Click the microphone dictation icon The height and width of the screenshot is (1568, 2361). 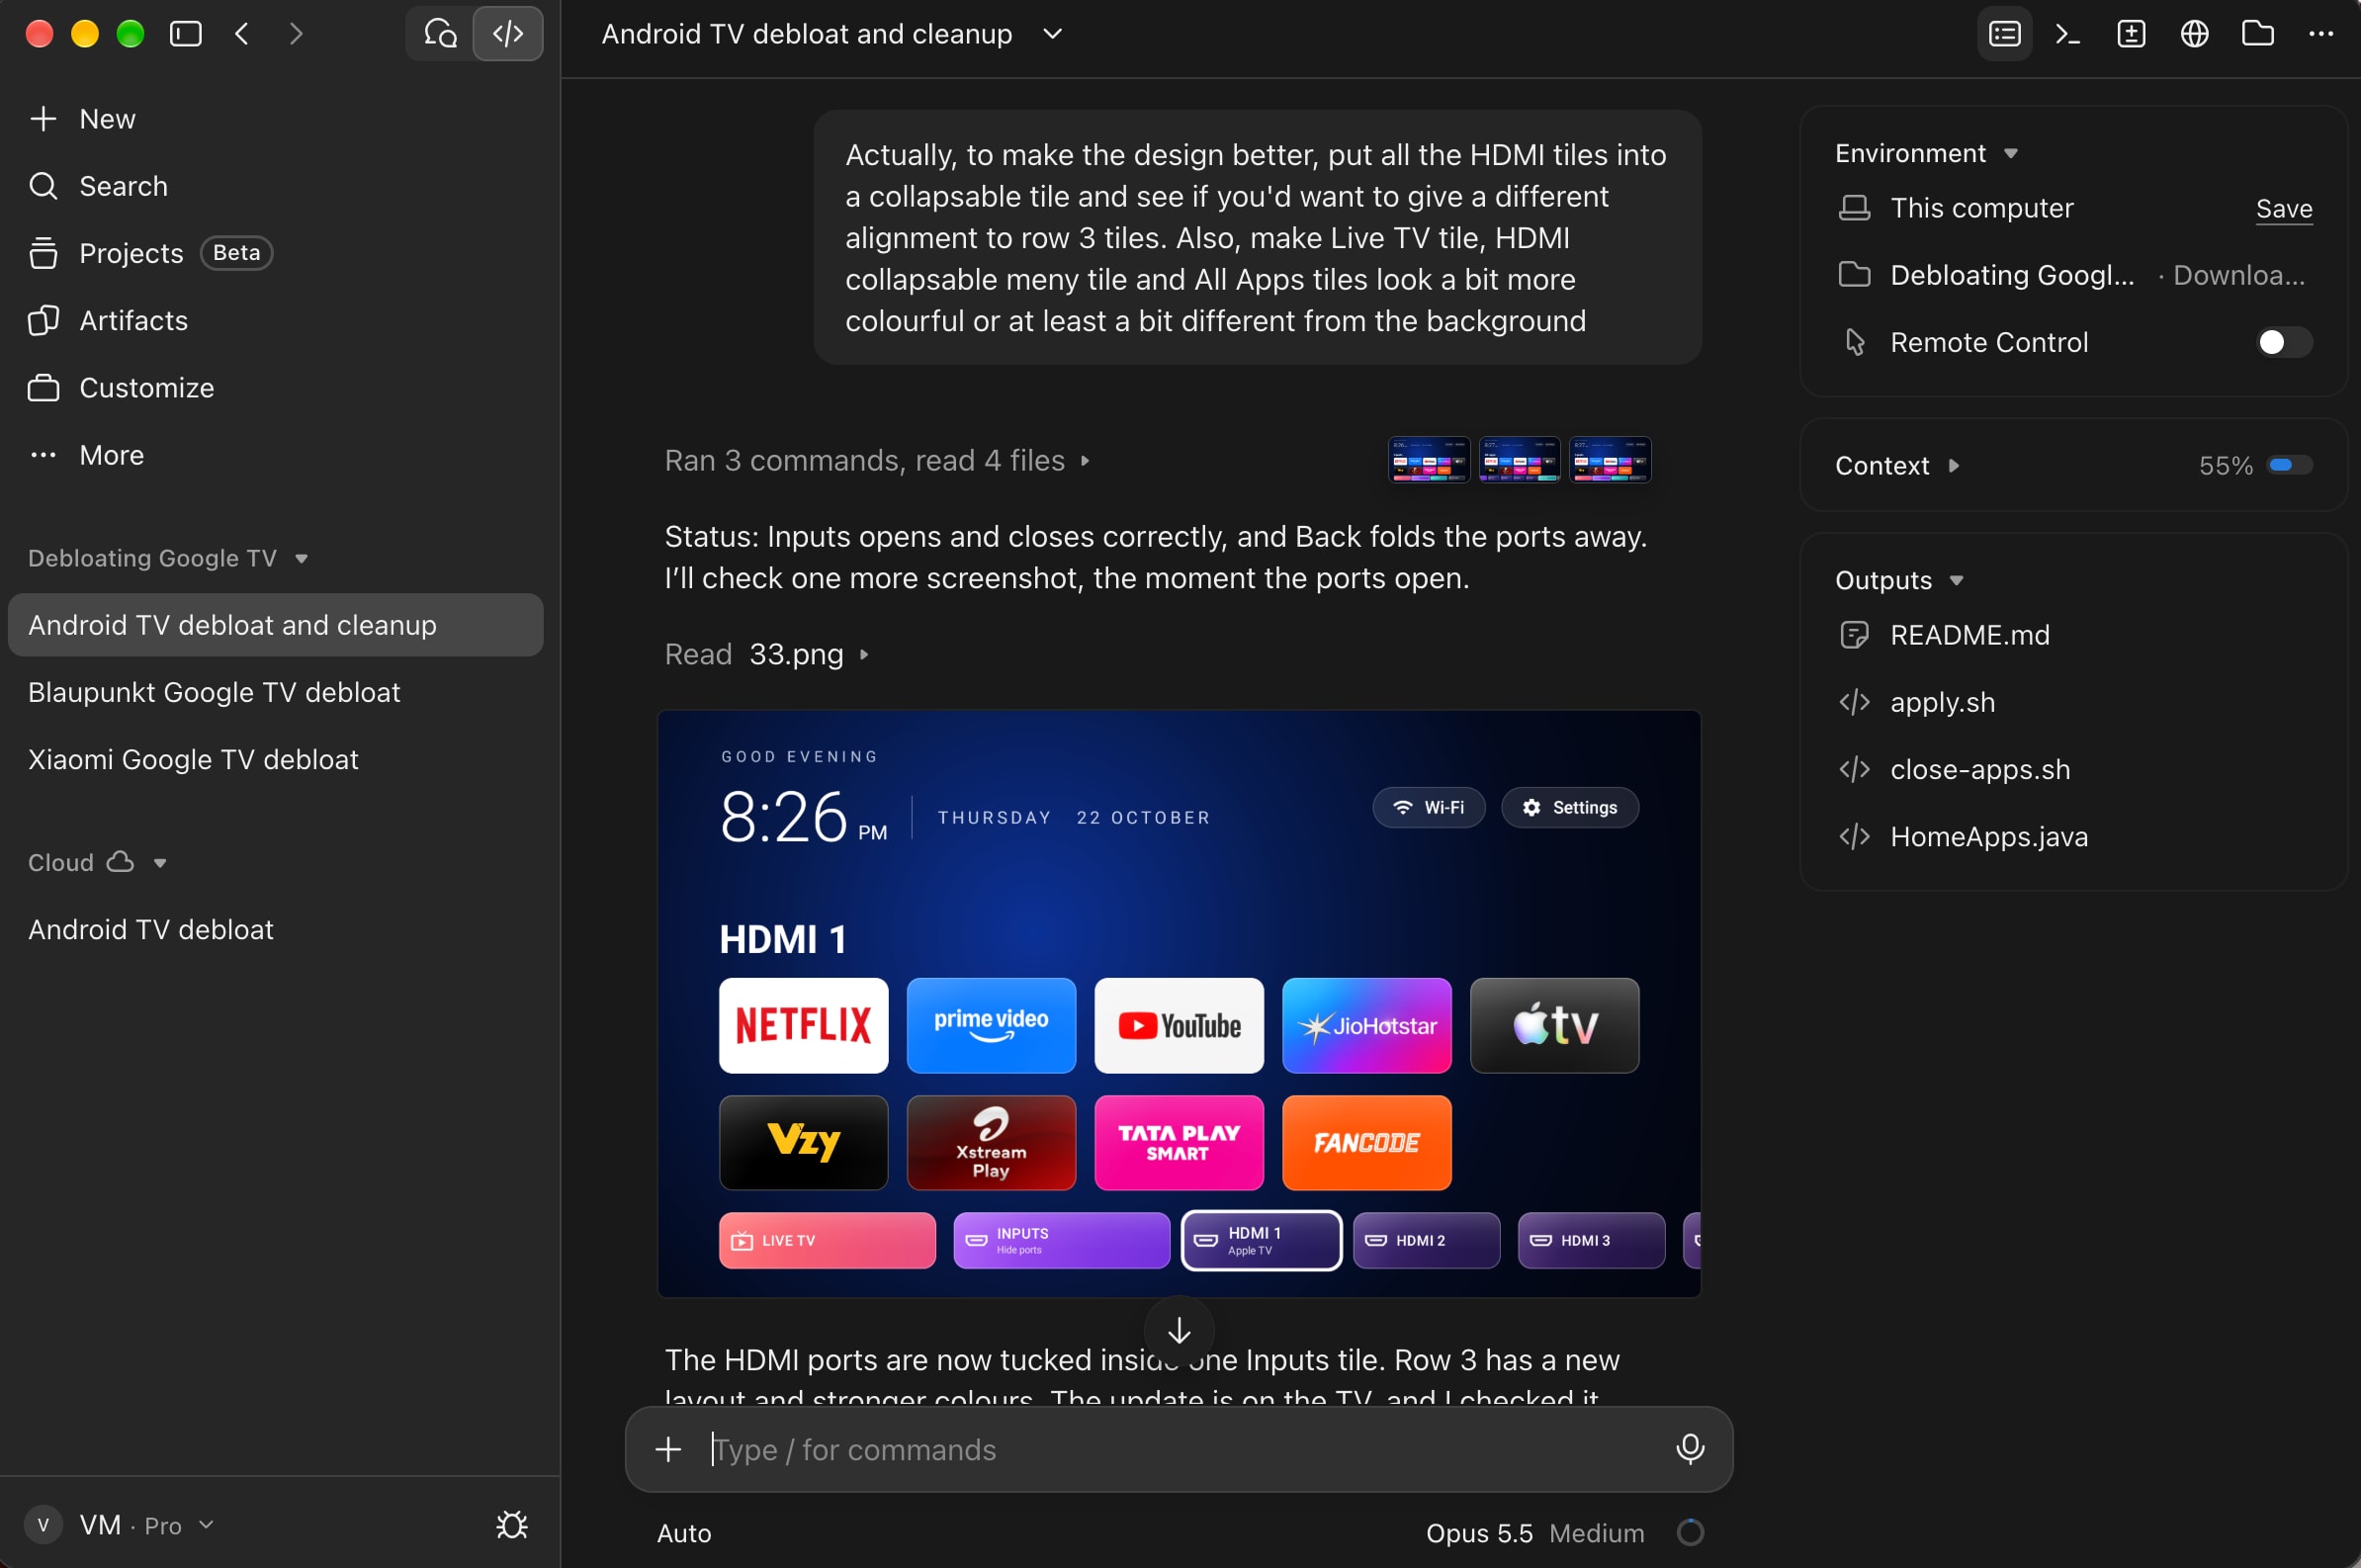tap(1689, 1449)
